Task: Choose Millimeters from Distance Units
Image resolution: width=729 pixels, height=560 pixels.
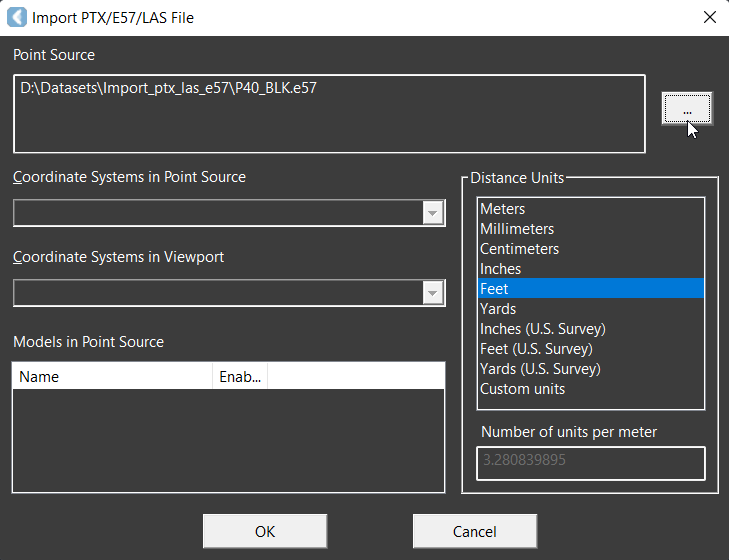Action: click(x=516, y=229)
